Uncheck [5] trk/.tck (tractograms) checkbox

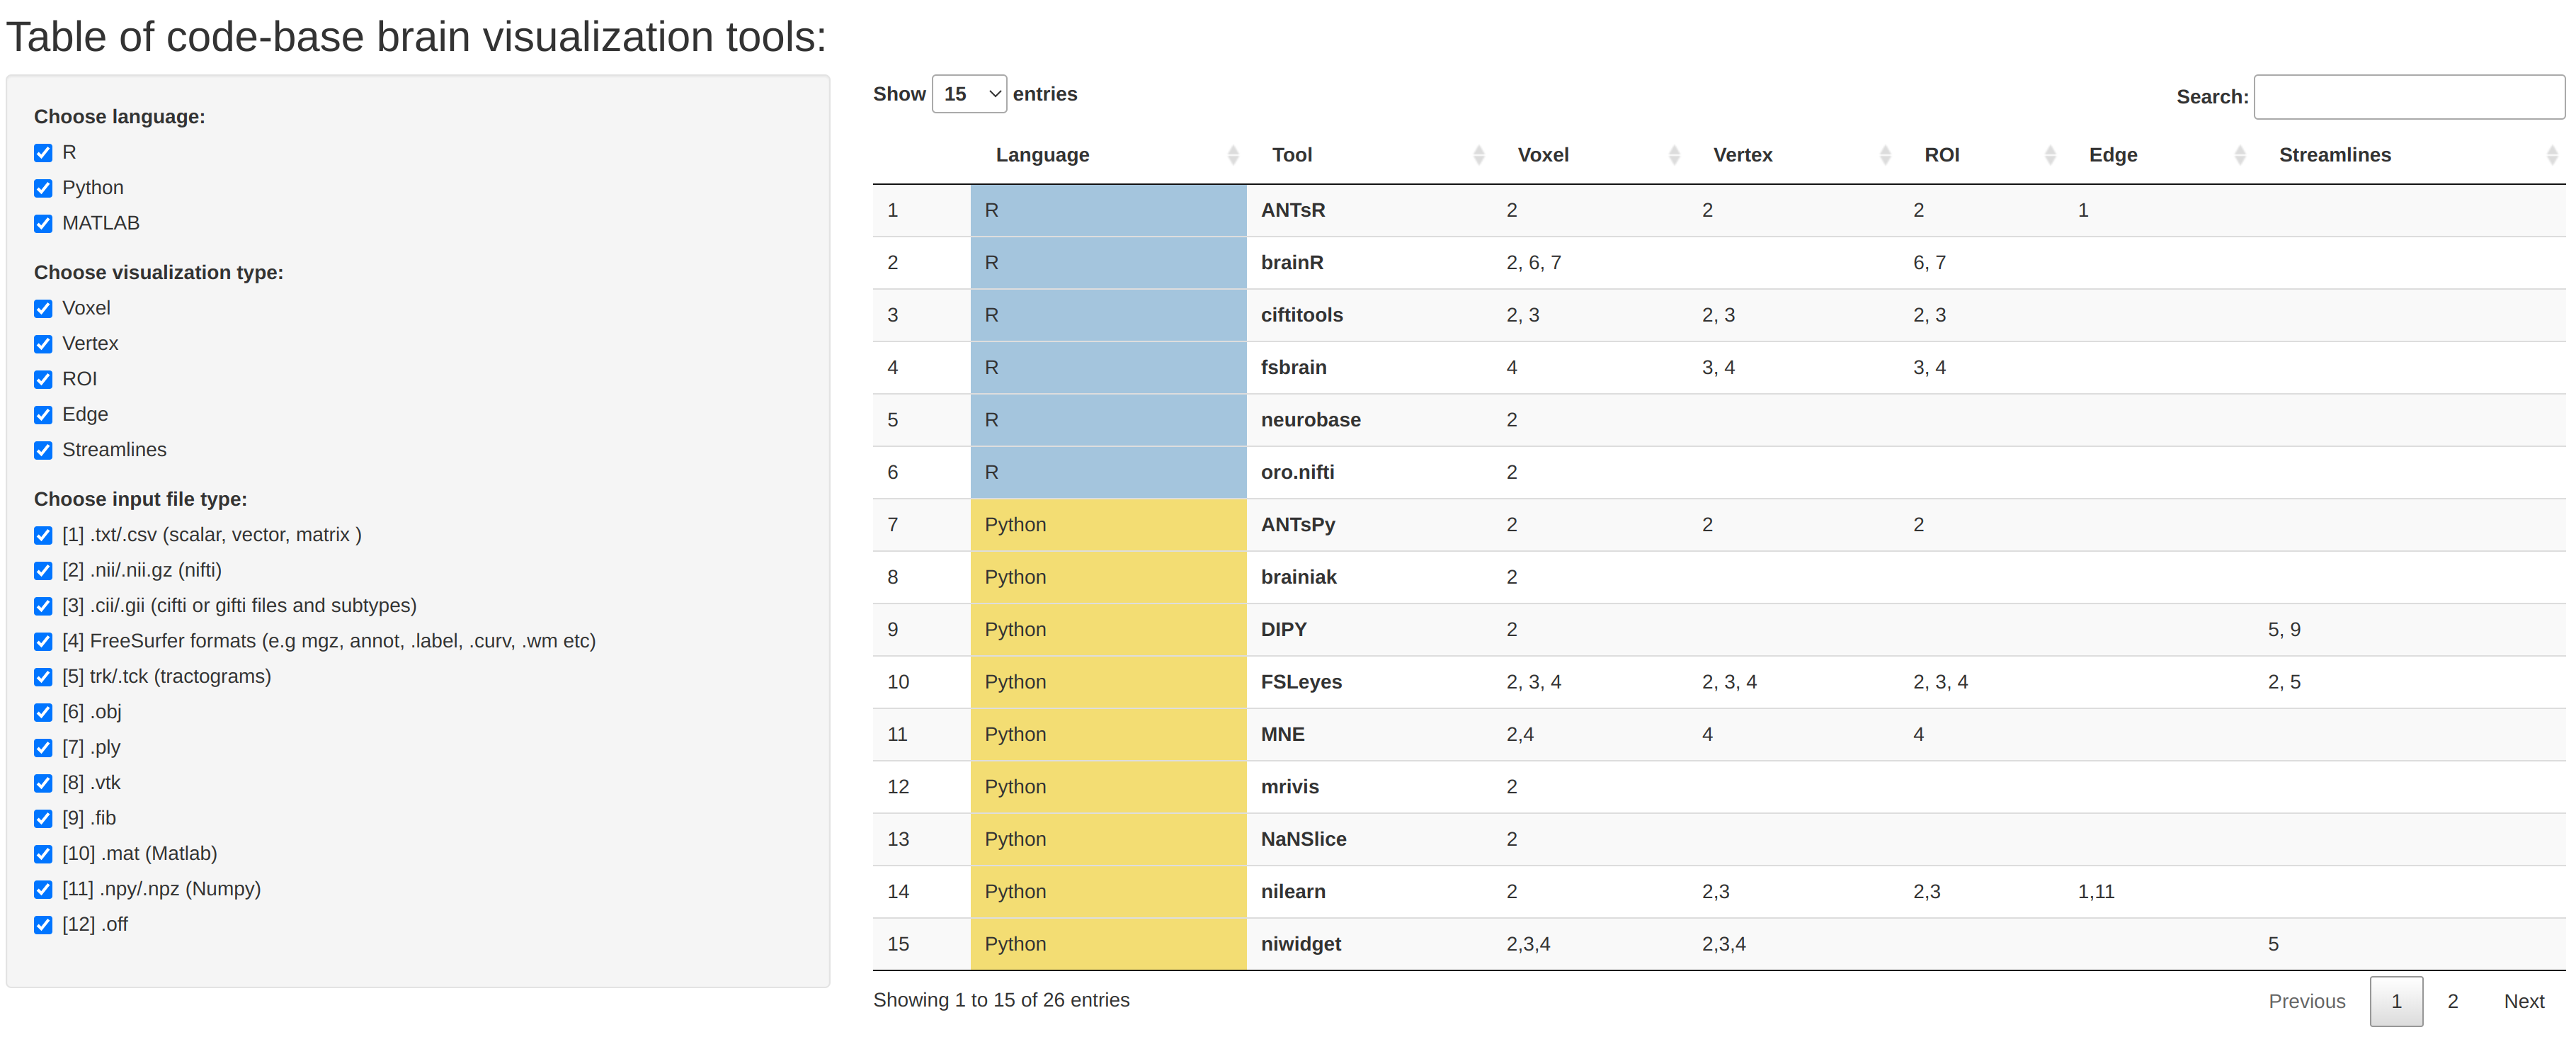point(43,677)
